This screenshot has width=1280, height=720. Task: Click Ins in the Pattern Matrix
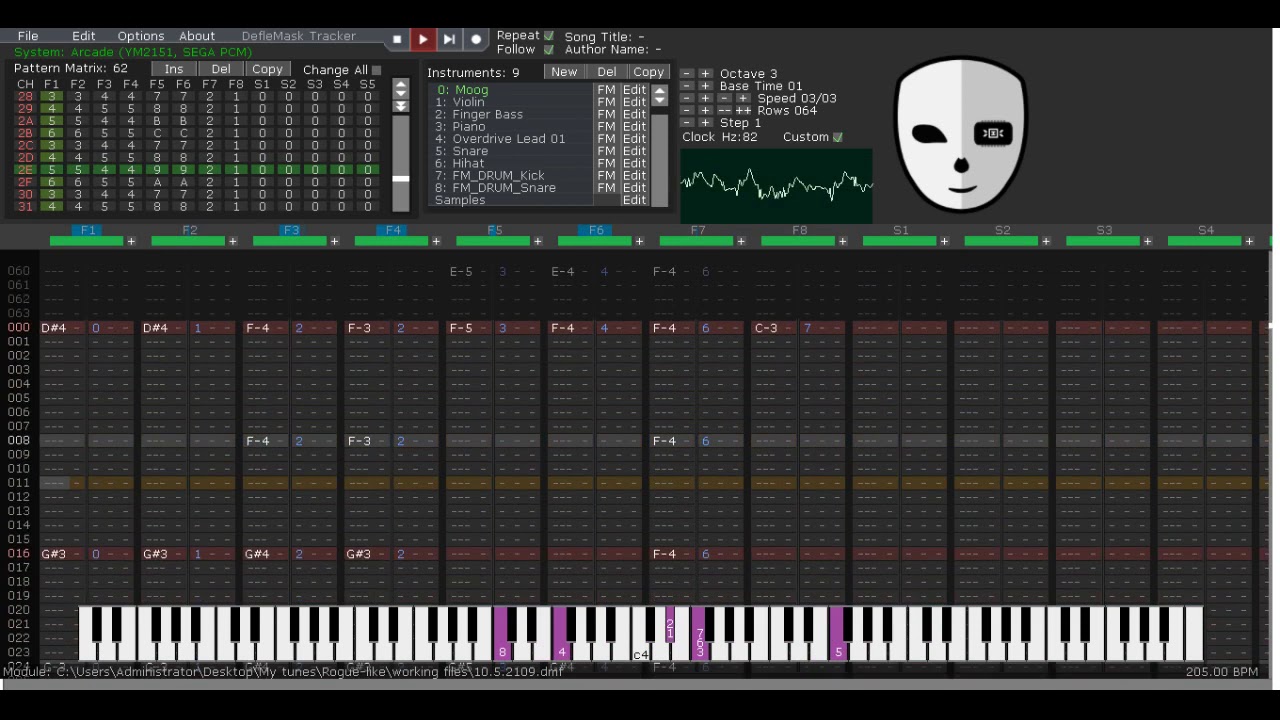pyautogui.click(x=174, y=69)
